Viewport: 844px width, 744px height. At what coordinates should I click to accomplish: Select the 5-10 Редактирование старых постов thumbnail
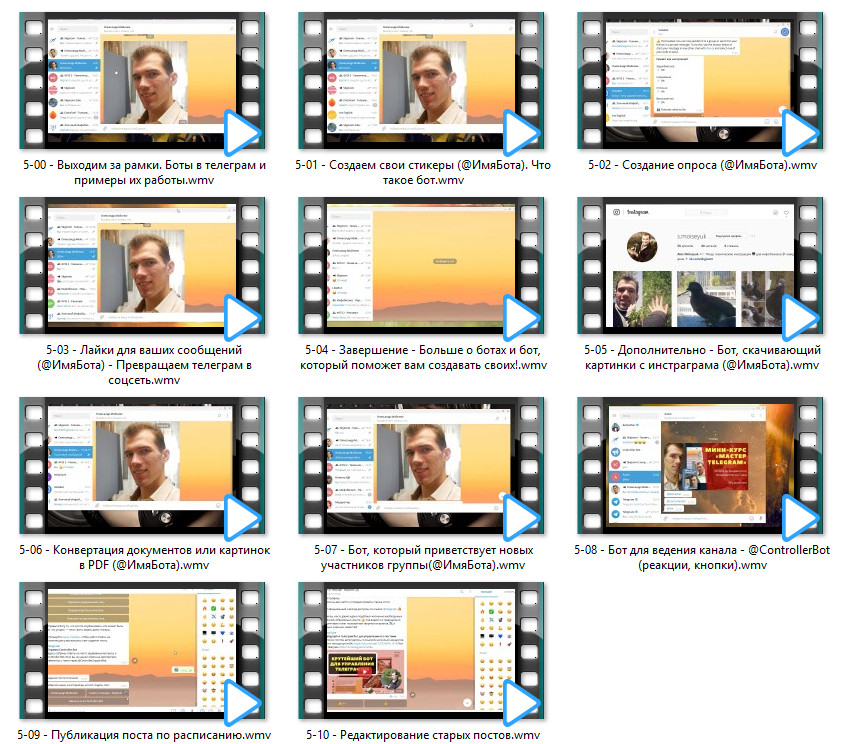tap(420, 650)
